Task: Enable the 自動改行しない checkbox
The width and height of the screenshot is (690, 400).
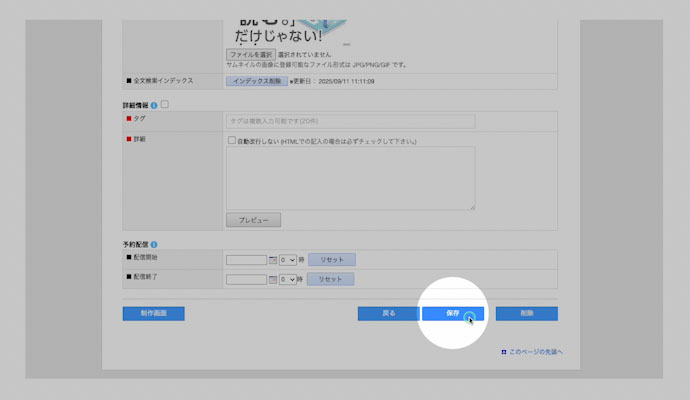Action: (x=232, y=141)
